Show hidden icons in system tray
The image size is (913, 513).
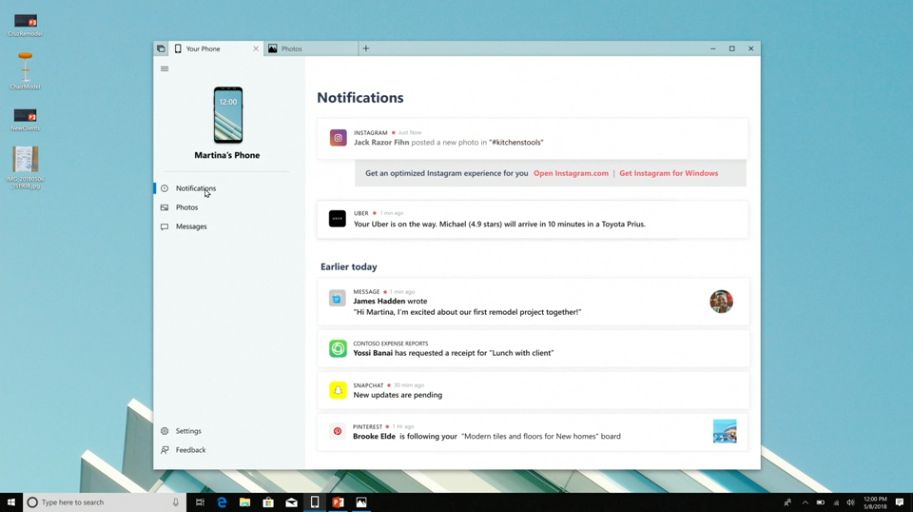coord(805,503)
